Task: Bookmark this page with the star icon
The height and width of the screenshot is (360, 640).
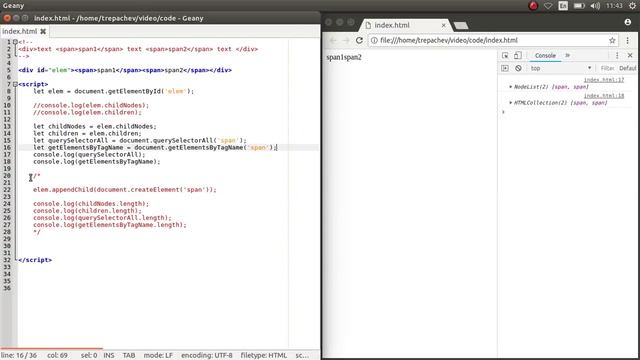Action: click(x=612, y=40)
